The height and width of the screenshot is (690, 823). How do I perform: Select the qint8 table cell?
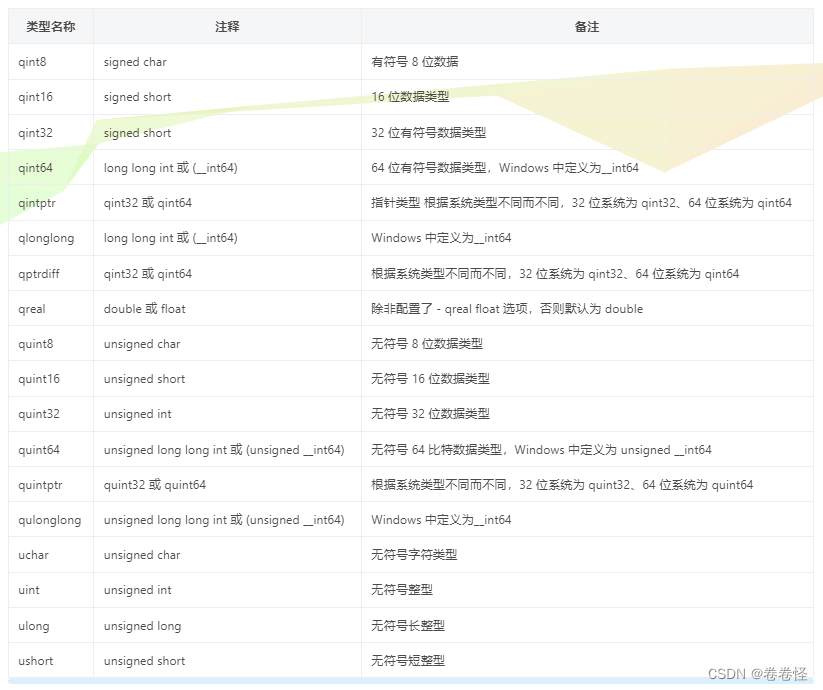pyautogui.click(x=31, y=62)
